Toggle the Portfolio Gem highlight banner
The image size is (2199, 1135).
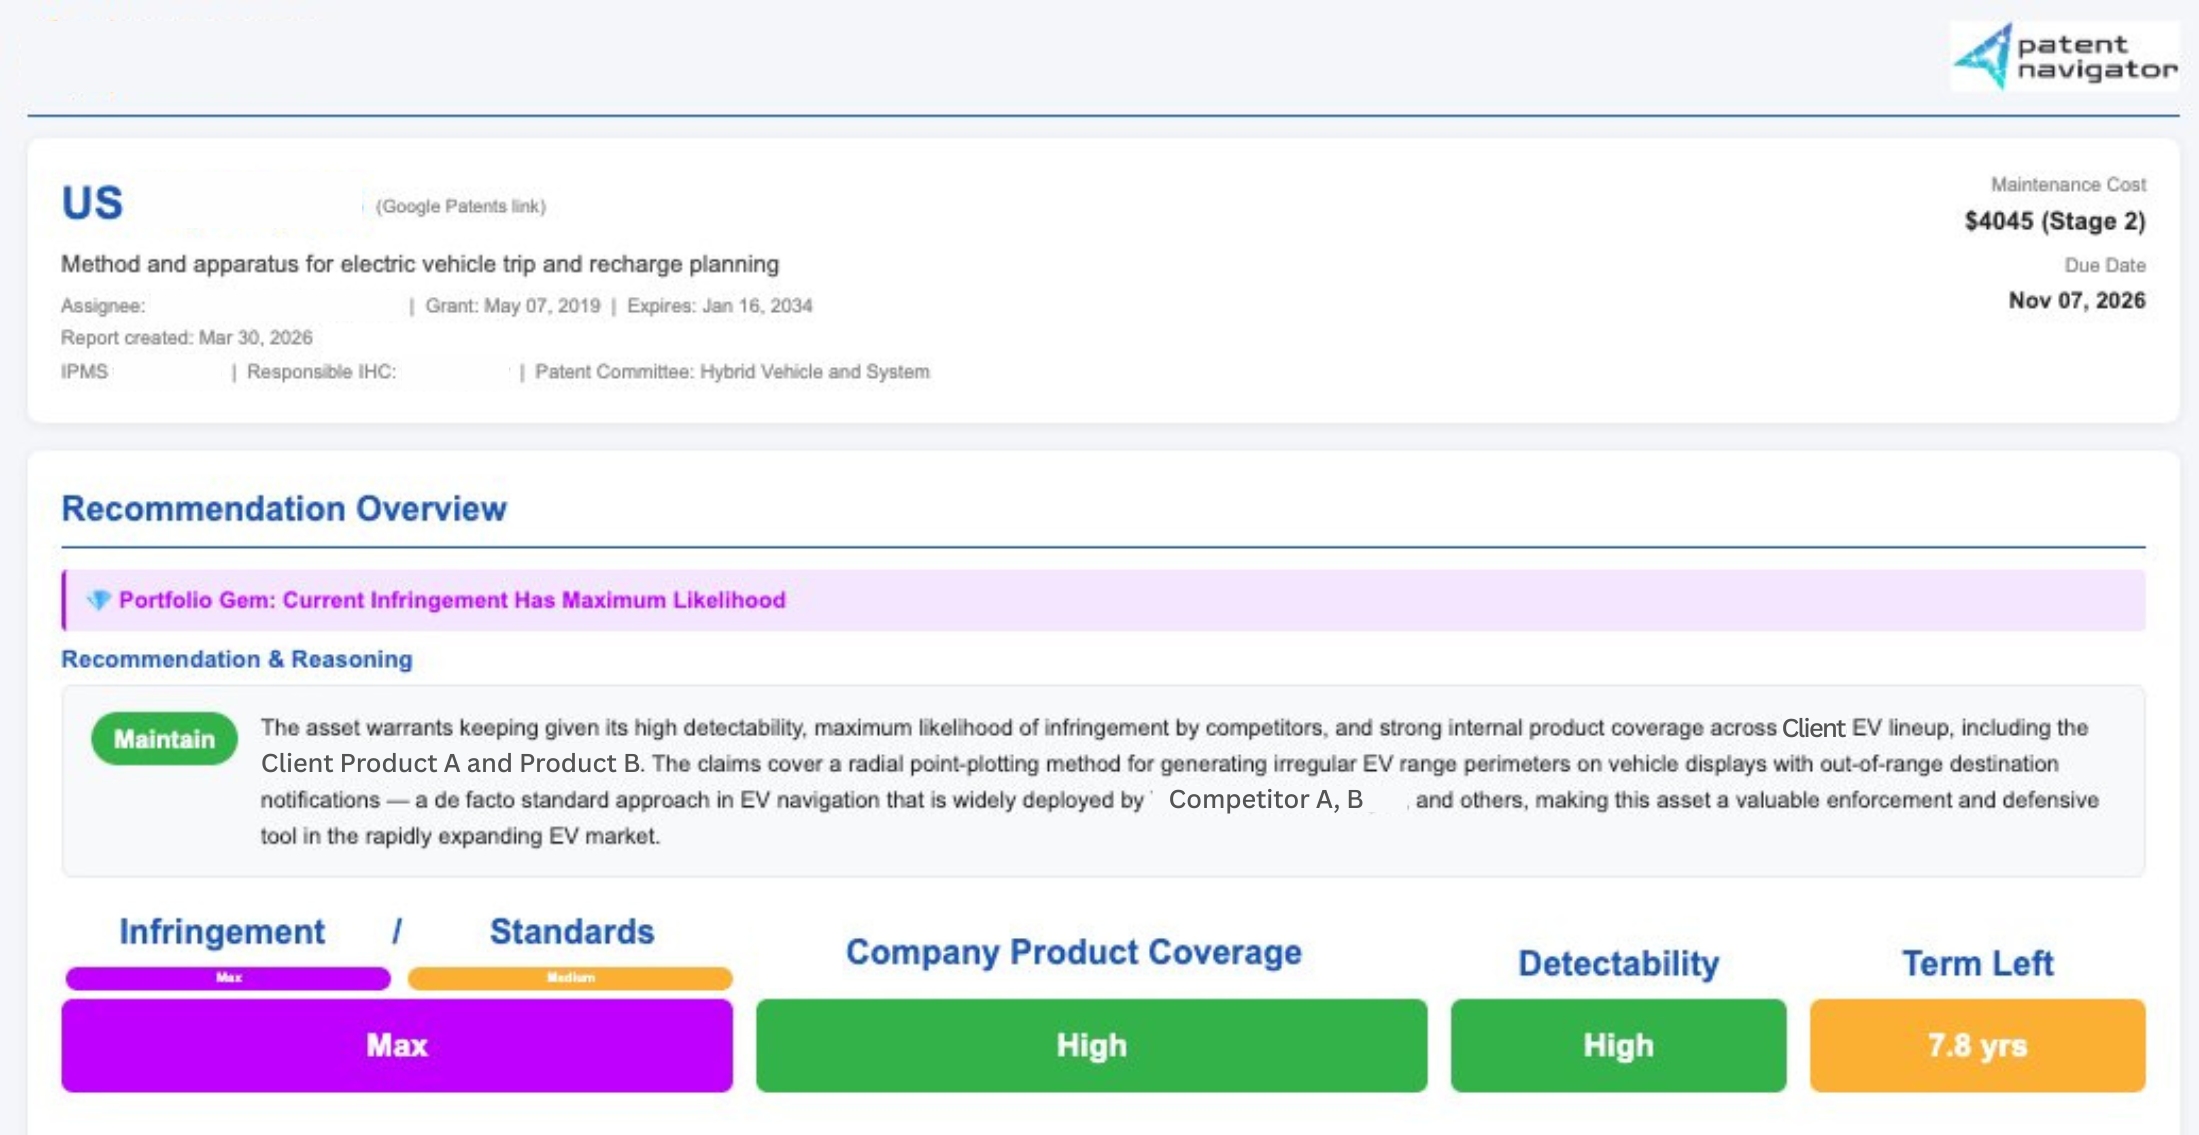(x=1100, y=600)
